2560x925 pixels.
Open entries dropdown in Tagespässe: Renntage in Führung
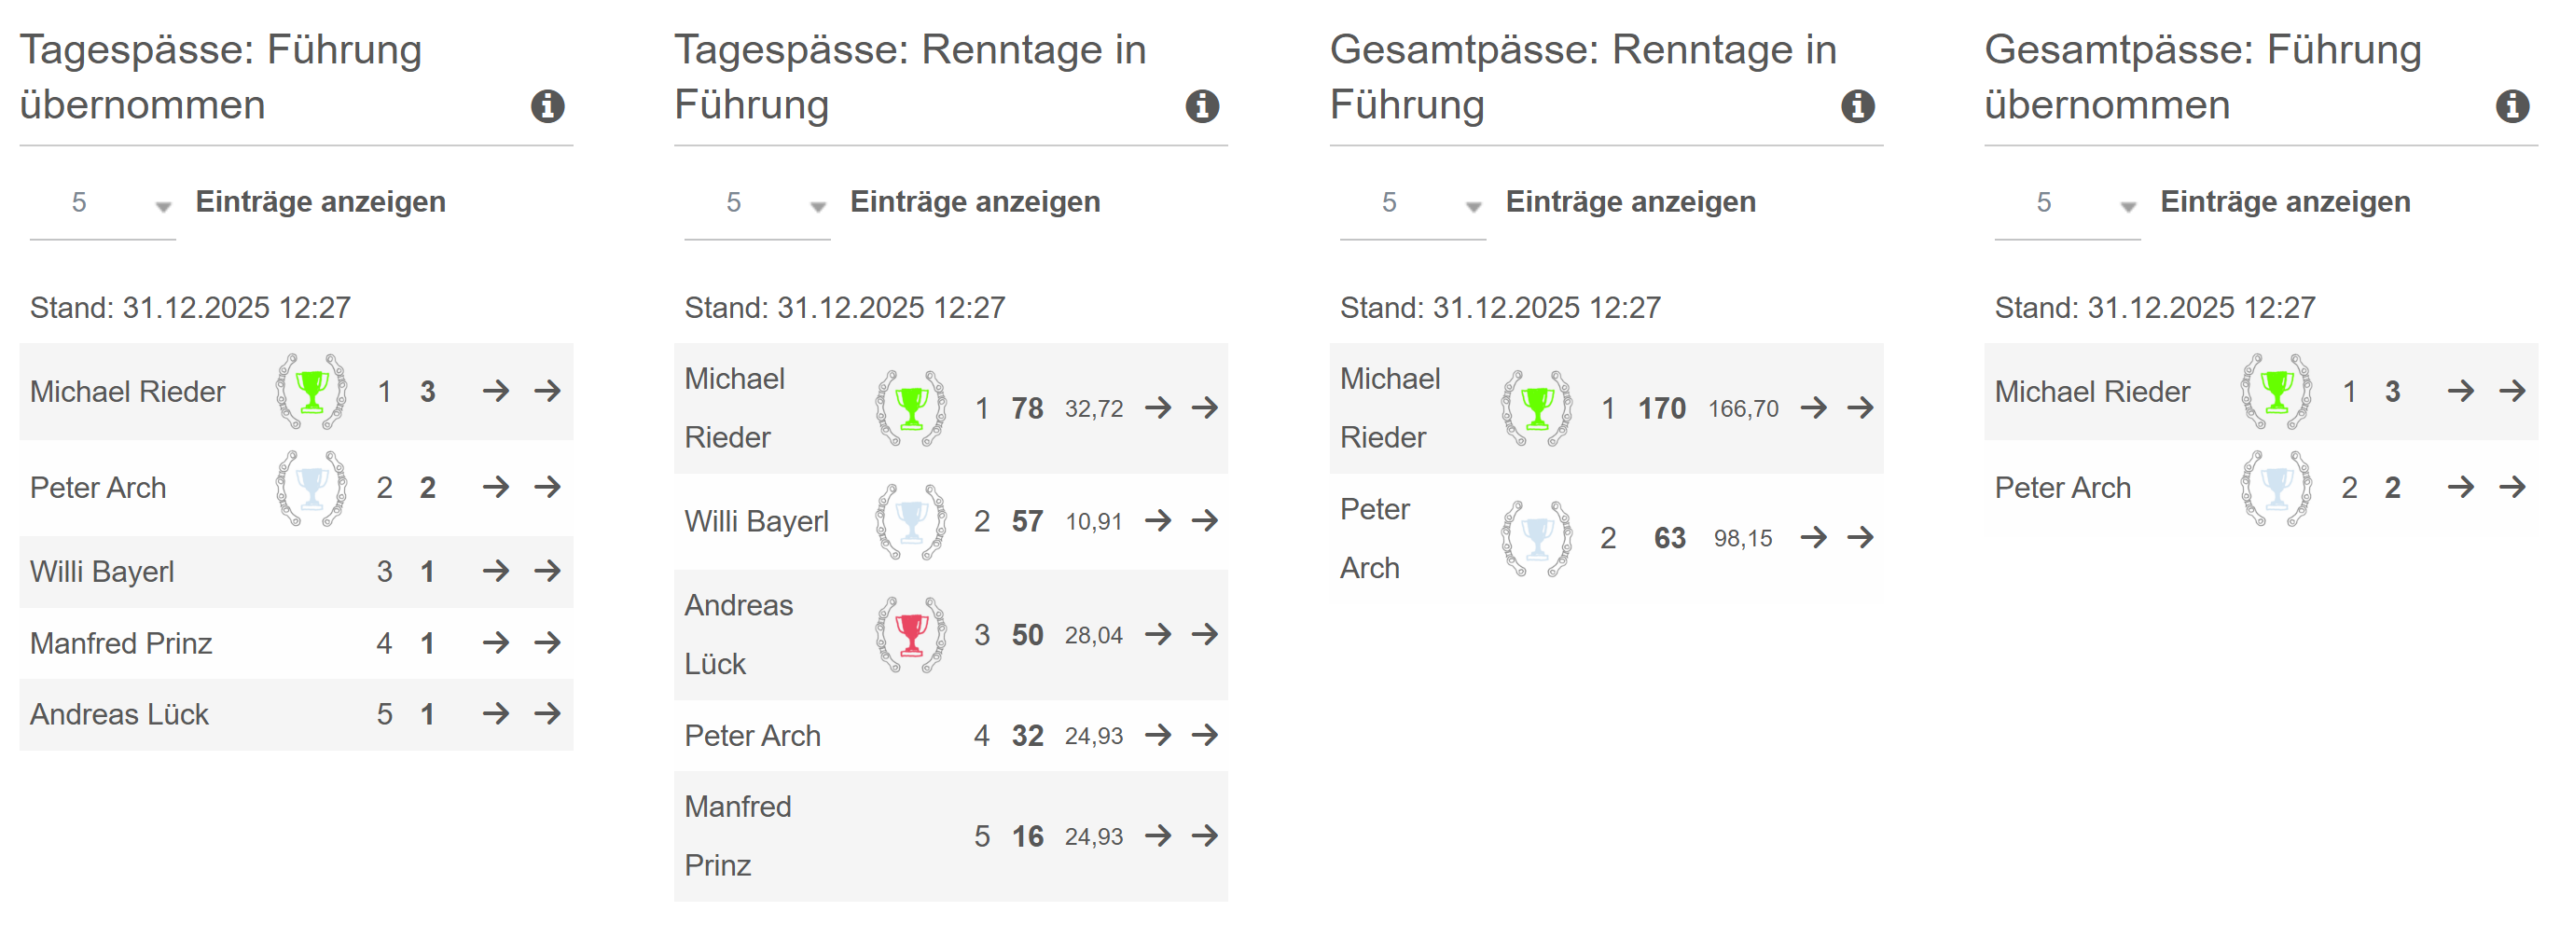757,203
